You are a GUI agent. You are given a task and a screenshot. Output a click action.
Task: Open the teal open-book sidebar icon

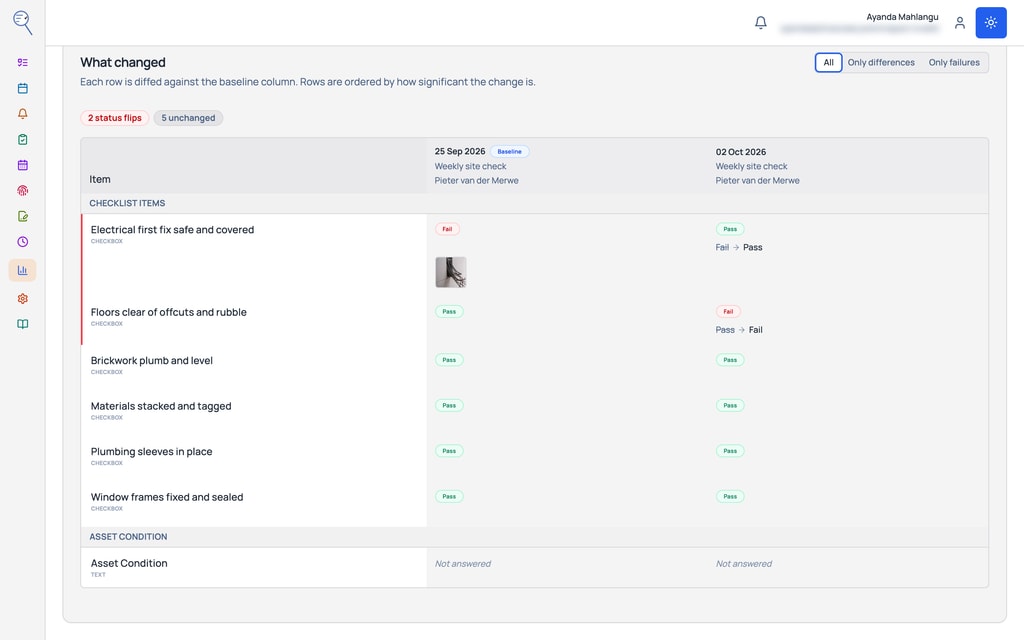(x=23, y=324)
